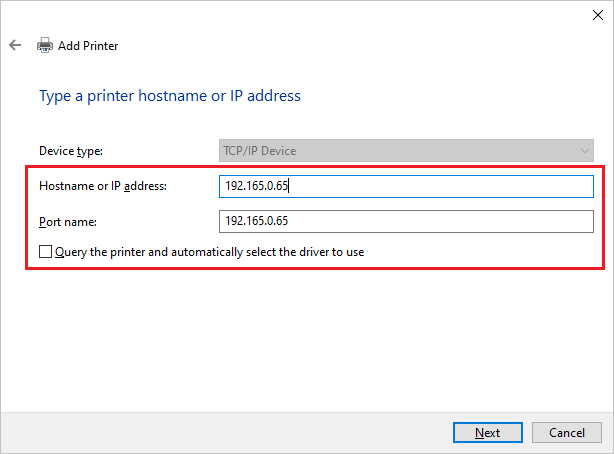Screen dimensions: 614x454
Task: Click the 192.165.0.65 text in the Hostname field
Action: [256, 186]
